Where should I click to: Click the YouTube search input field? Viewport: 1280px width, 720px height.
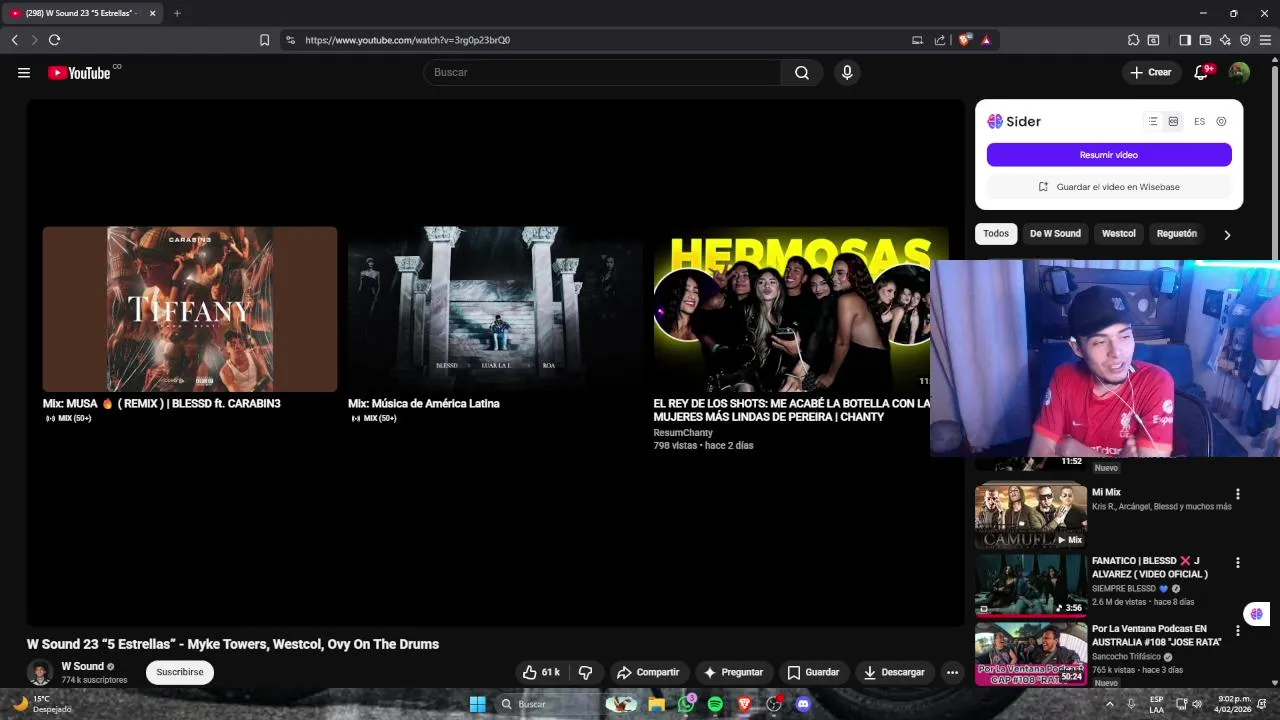[602, 72]
